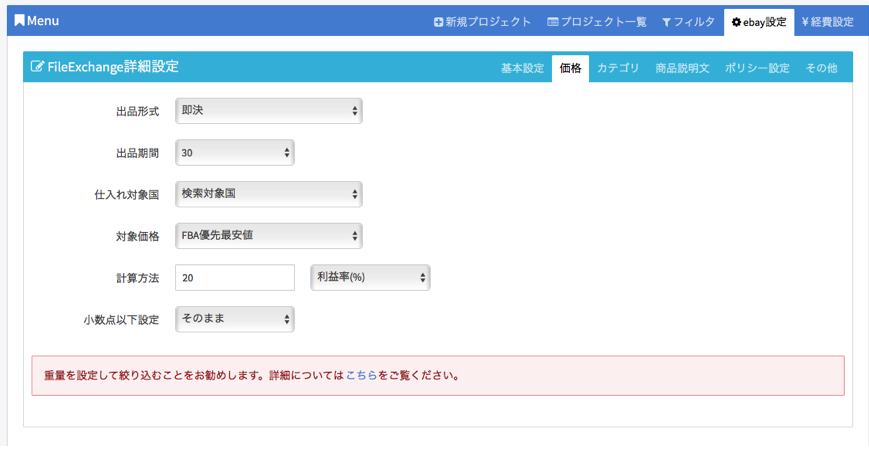Click the funnel icon for フィルタ
The height and width of the screenshot is (450, 869).
(x=666, y=22)
